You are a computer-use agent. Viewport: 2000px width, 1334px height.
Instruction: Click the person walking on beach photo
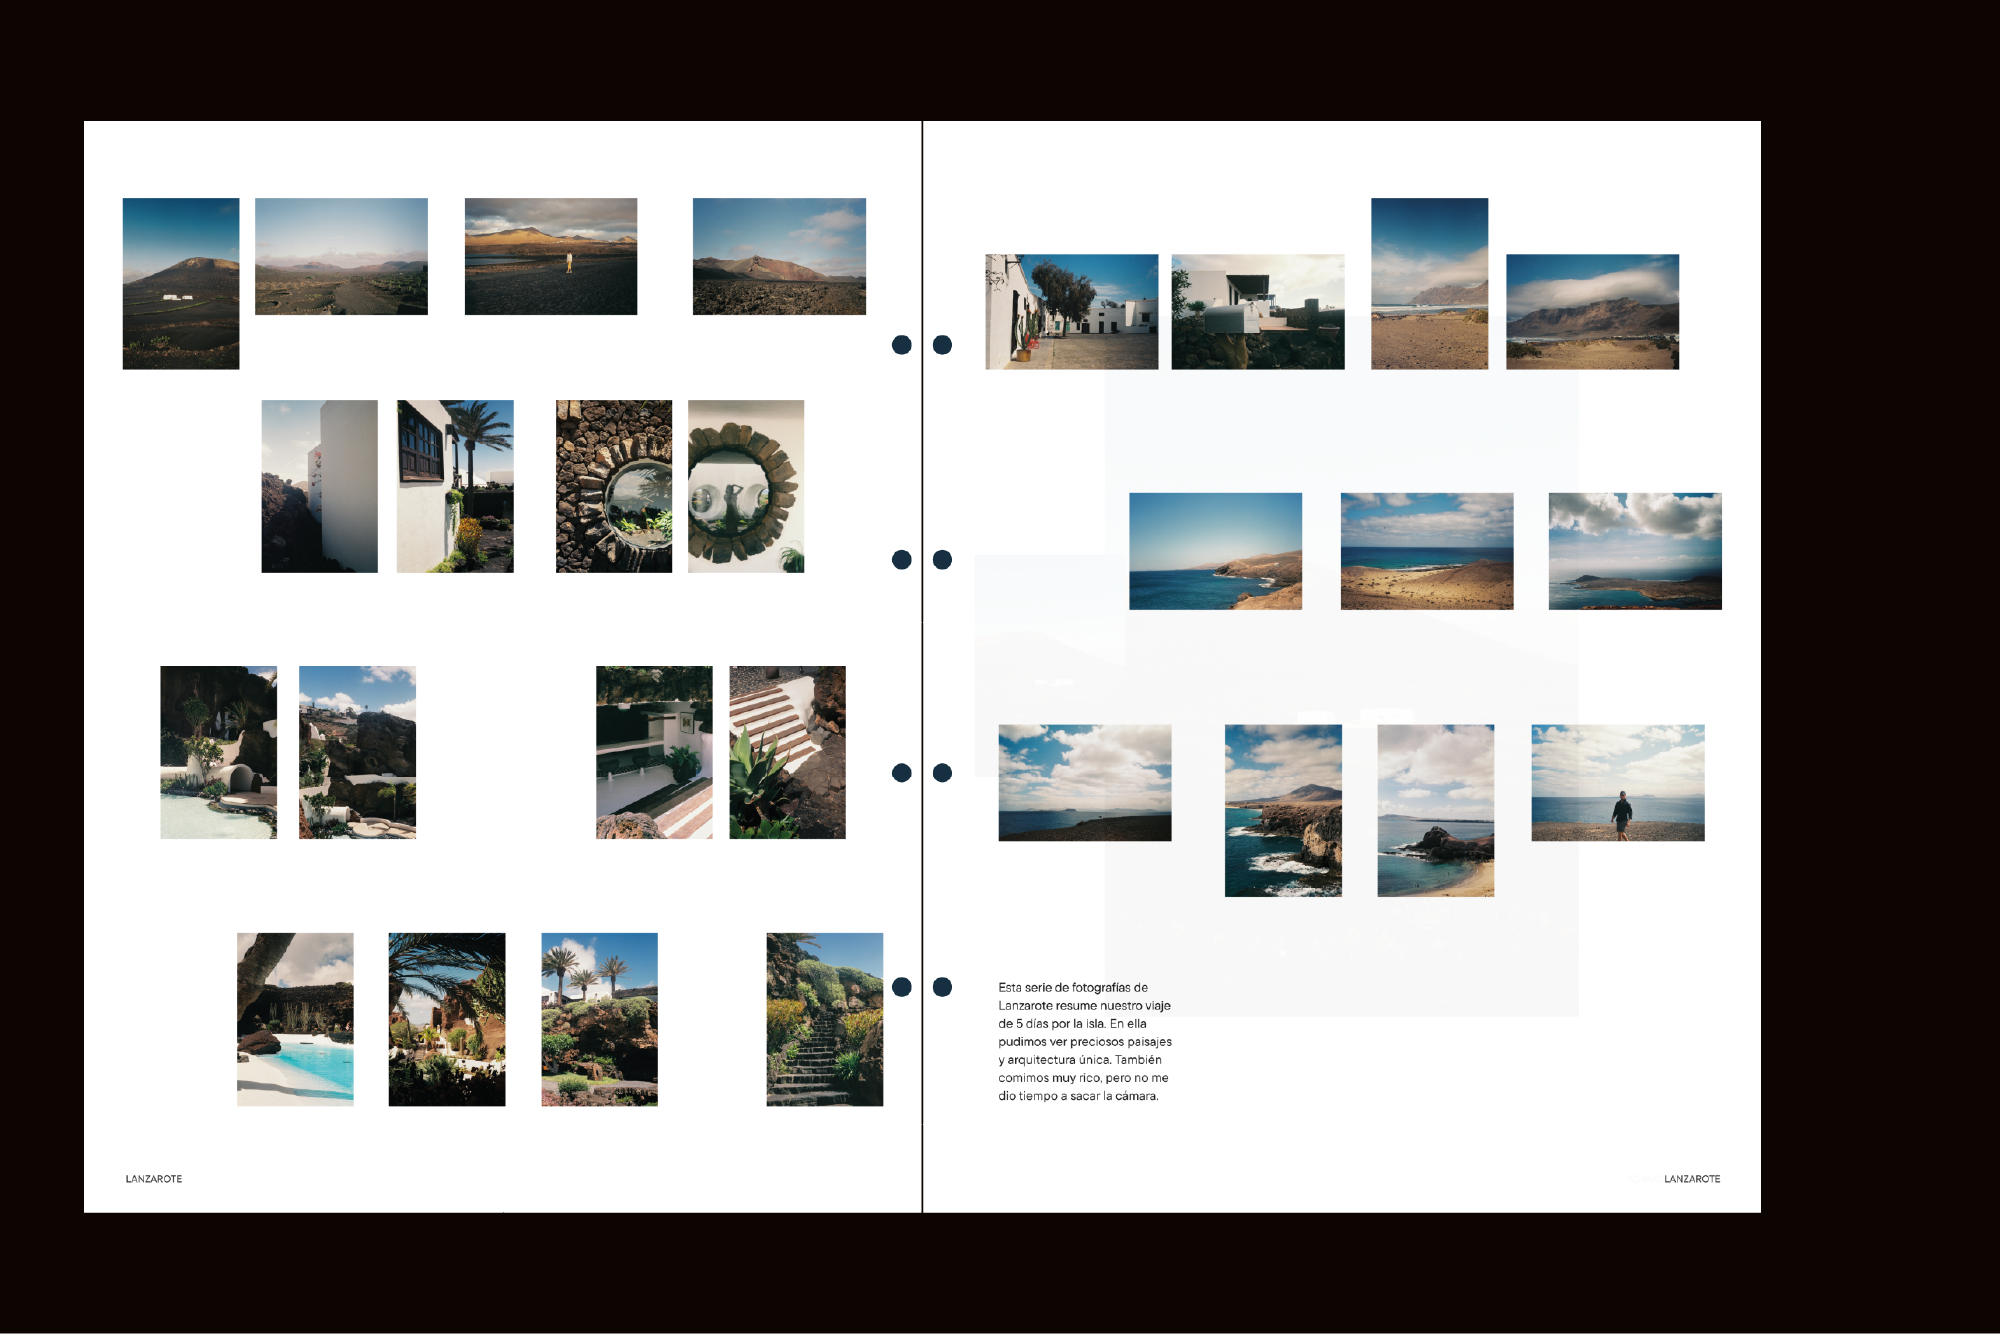1617,782
